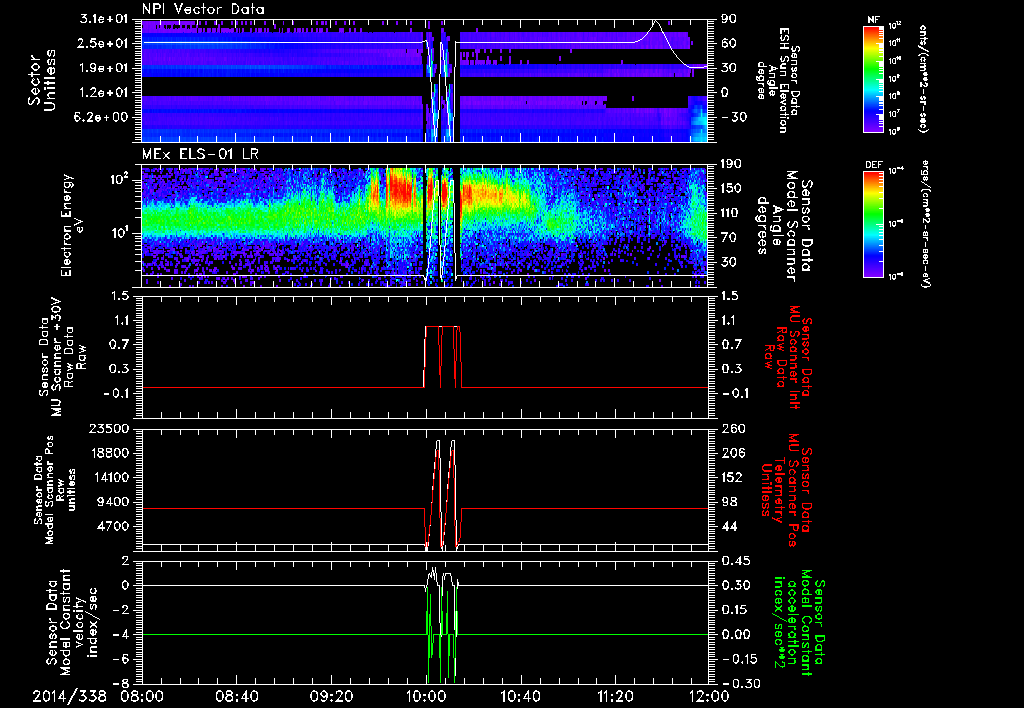Click the 150 scanner angle tick value
Screen dimensions: 1024x708
pos(732,188)
